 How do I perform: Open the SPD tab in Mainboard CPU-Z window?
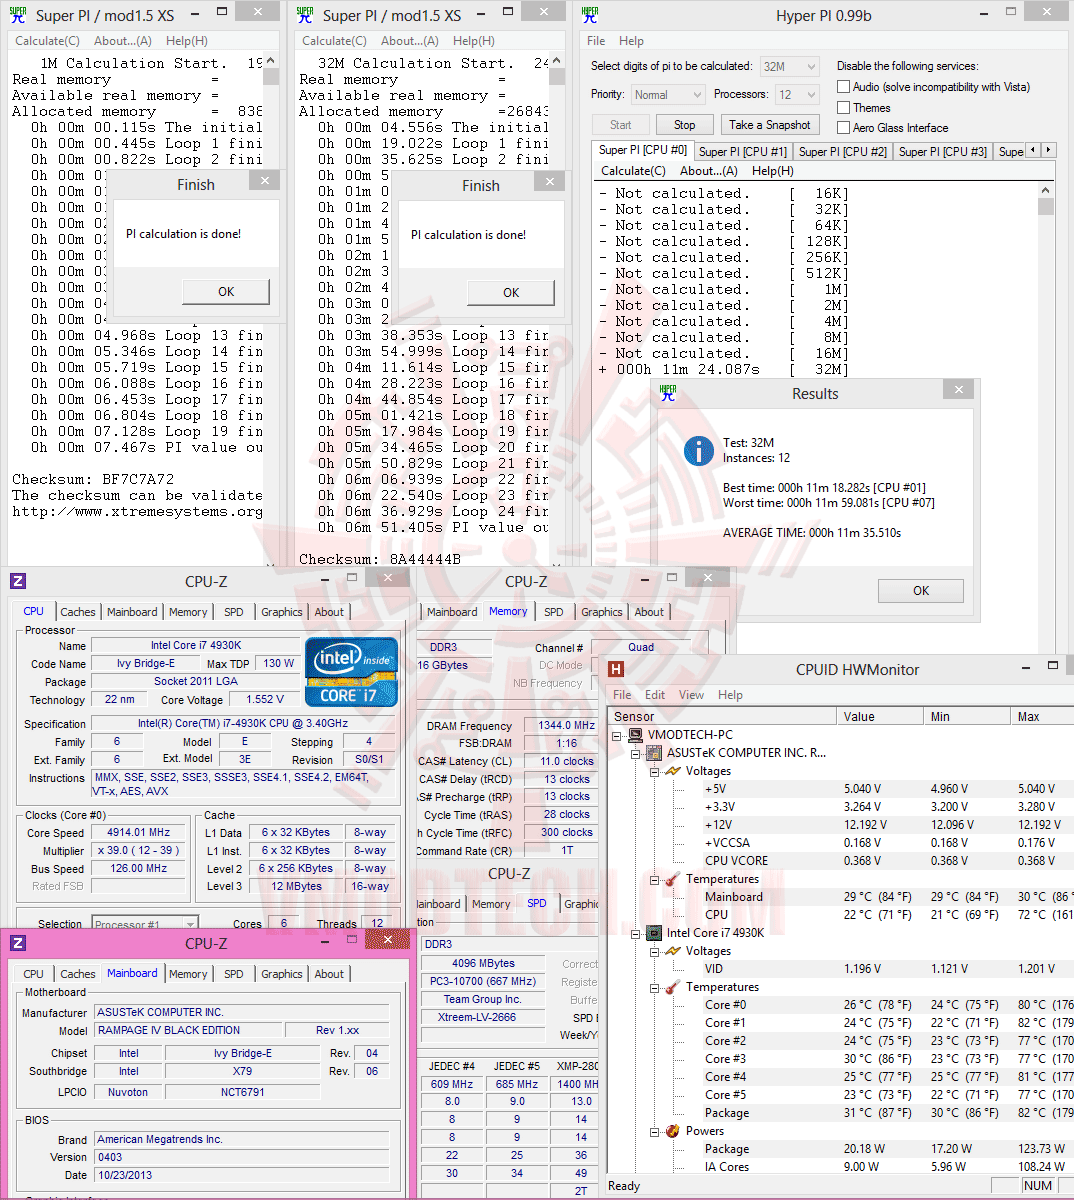(233, 974)
